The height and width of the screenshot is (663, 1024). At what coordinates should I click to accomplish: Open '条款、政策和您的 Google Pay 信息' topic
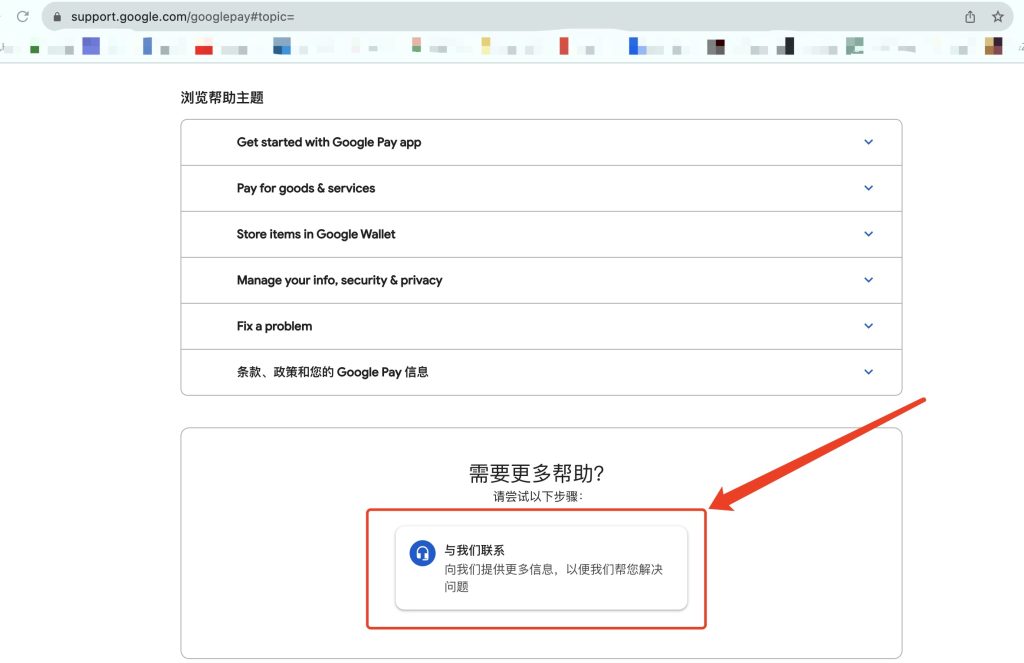click(x=332, y=372)
